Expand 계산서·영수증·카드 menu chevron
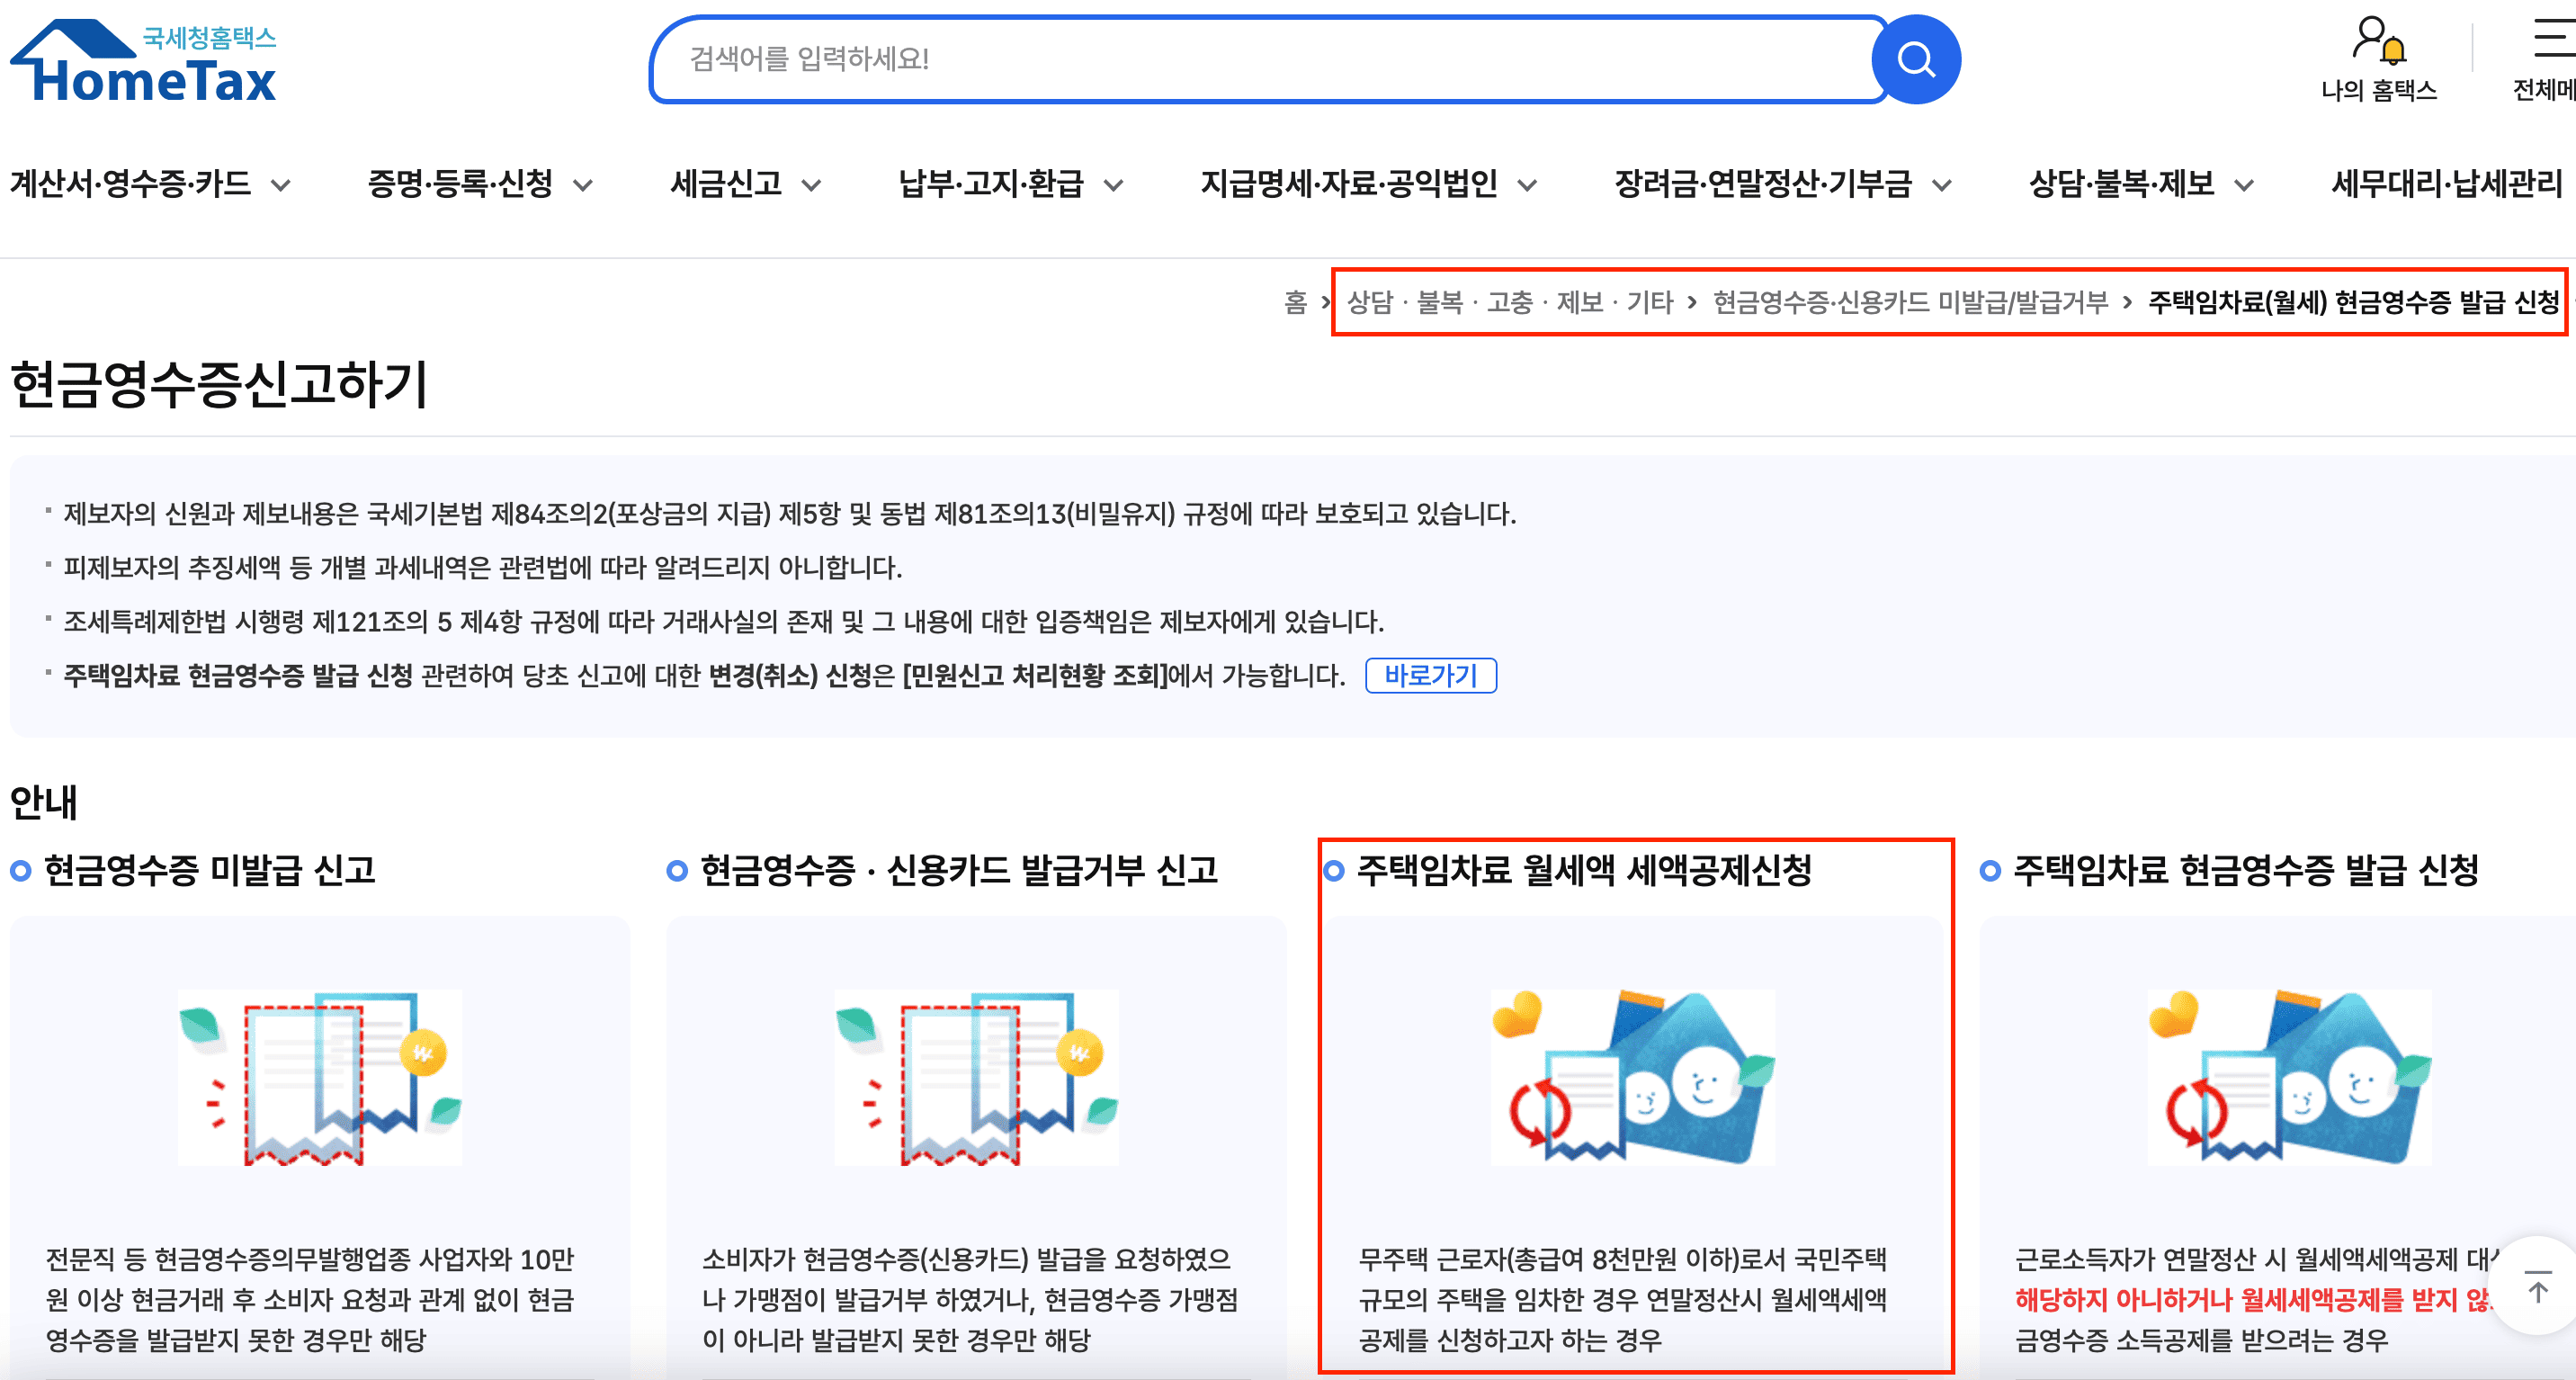 click(281, 185)
